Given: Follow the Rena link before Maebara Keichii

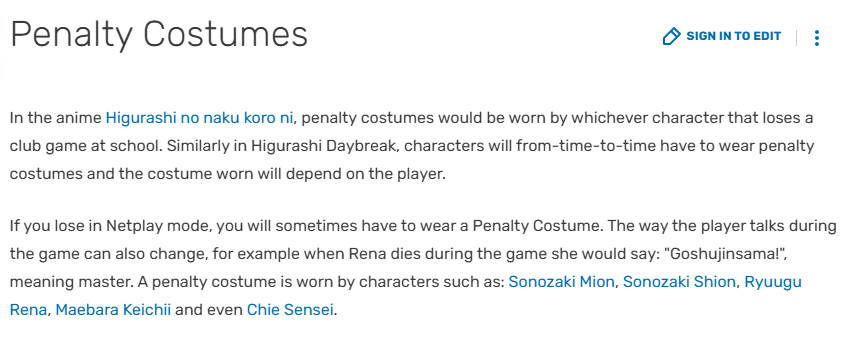Looking at the screenshot, I should (x=28, y=311).
